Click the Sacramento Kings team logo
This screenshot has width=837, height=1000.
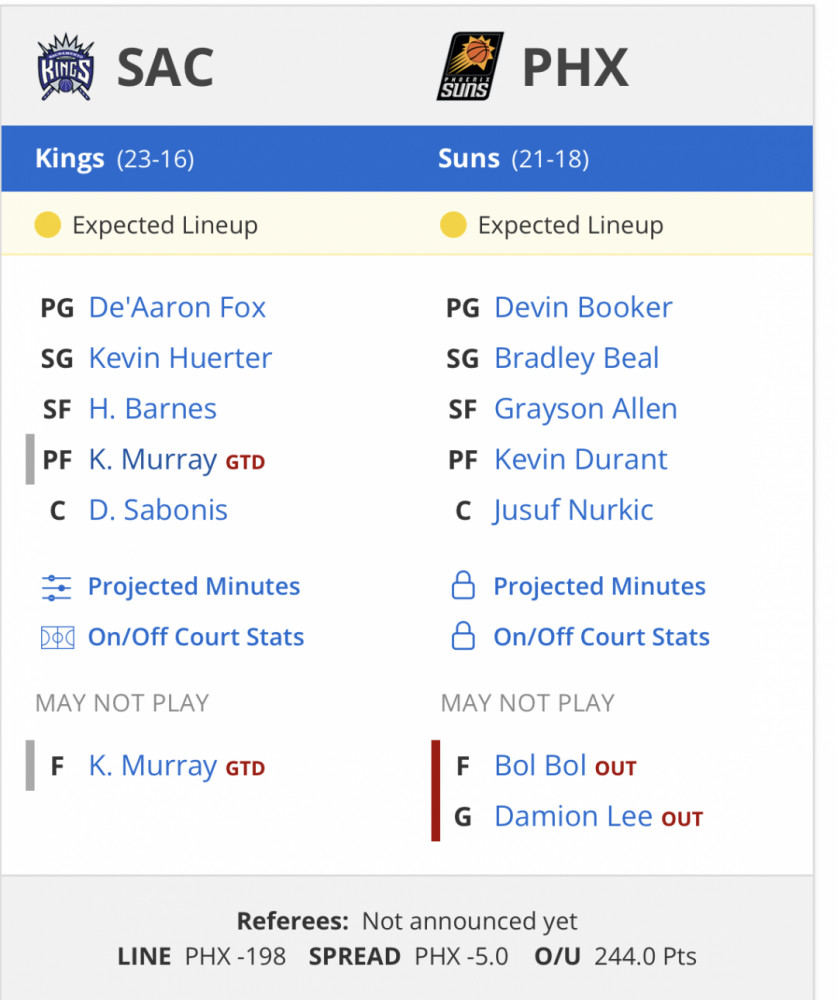[66, 67]
